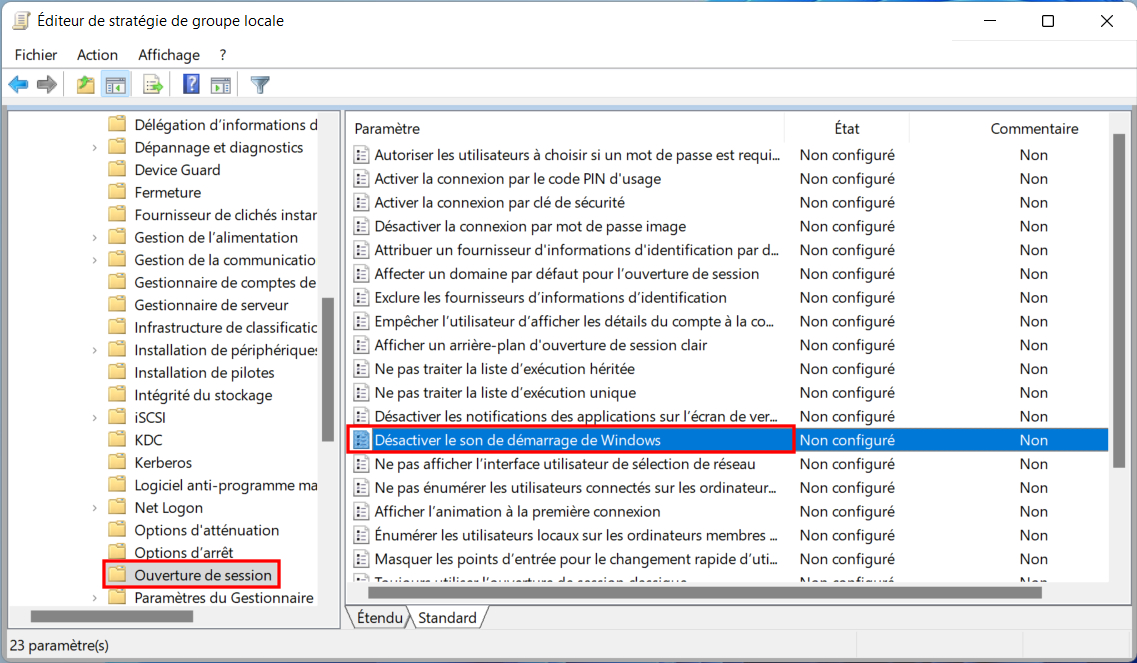Select Masquer les points d'entrée setting
Image resolution: width=1137 pixels, height=663 pixels.
[576, 559]
